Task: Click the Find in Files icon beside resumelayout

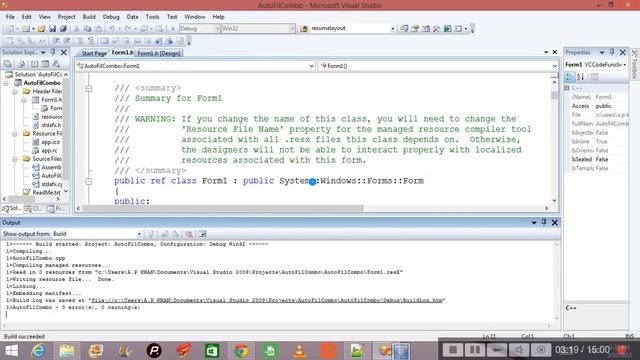Action: (304, 29)
